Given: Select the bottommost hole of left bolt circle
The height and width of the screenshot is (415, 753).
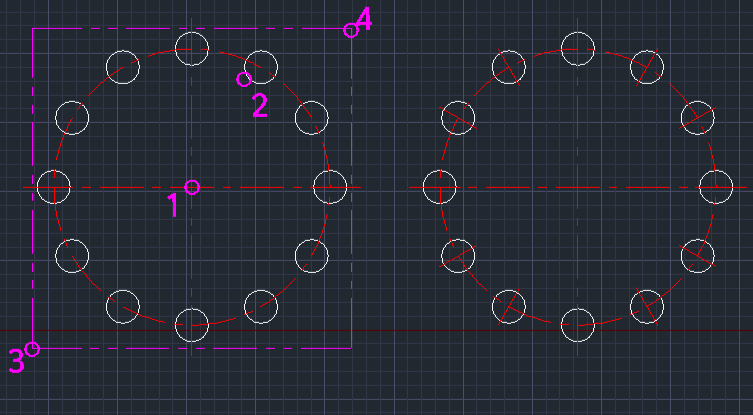Looking at the screenshot, I should [191, 324].
